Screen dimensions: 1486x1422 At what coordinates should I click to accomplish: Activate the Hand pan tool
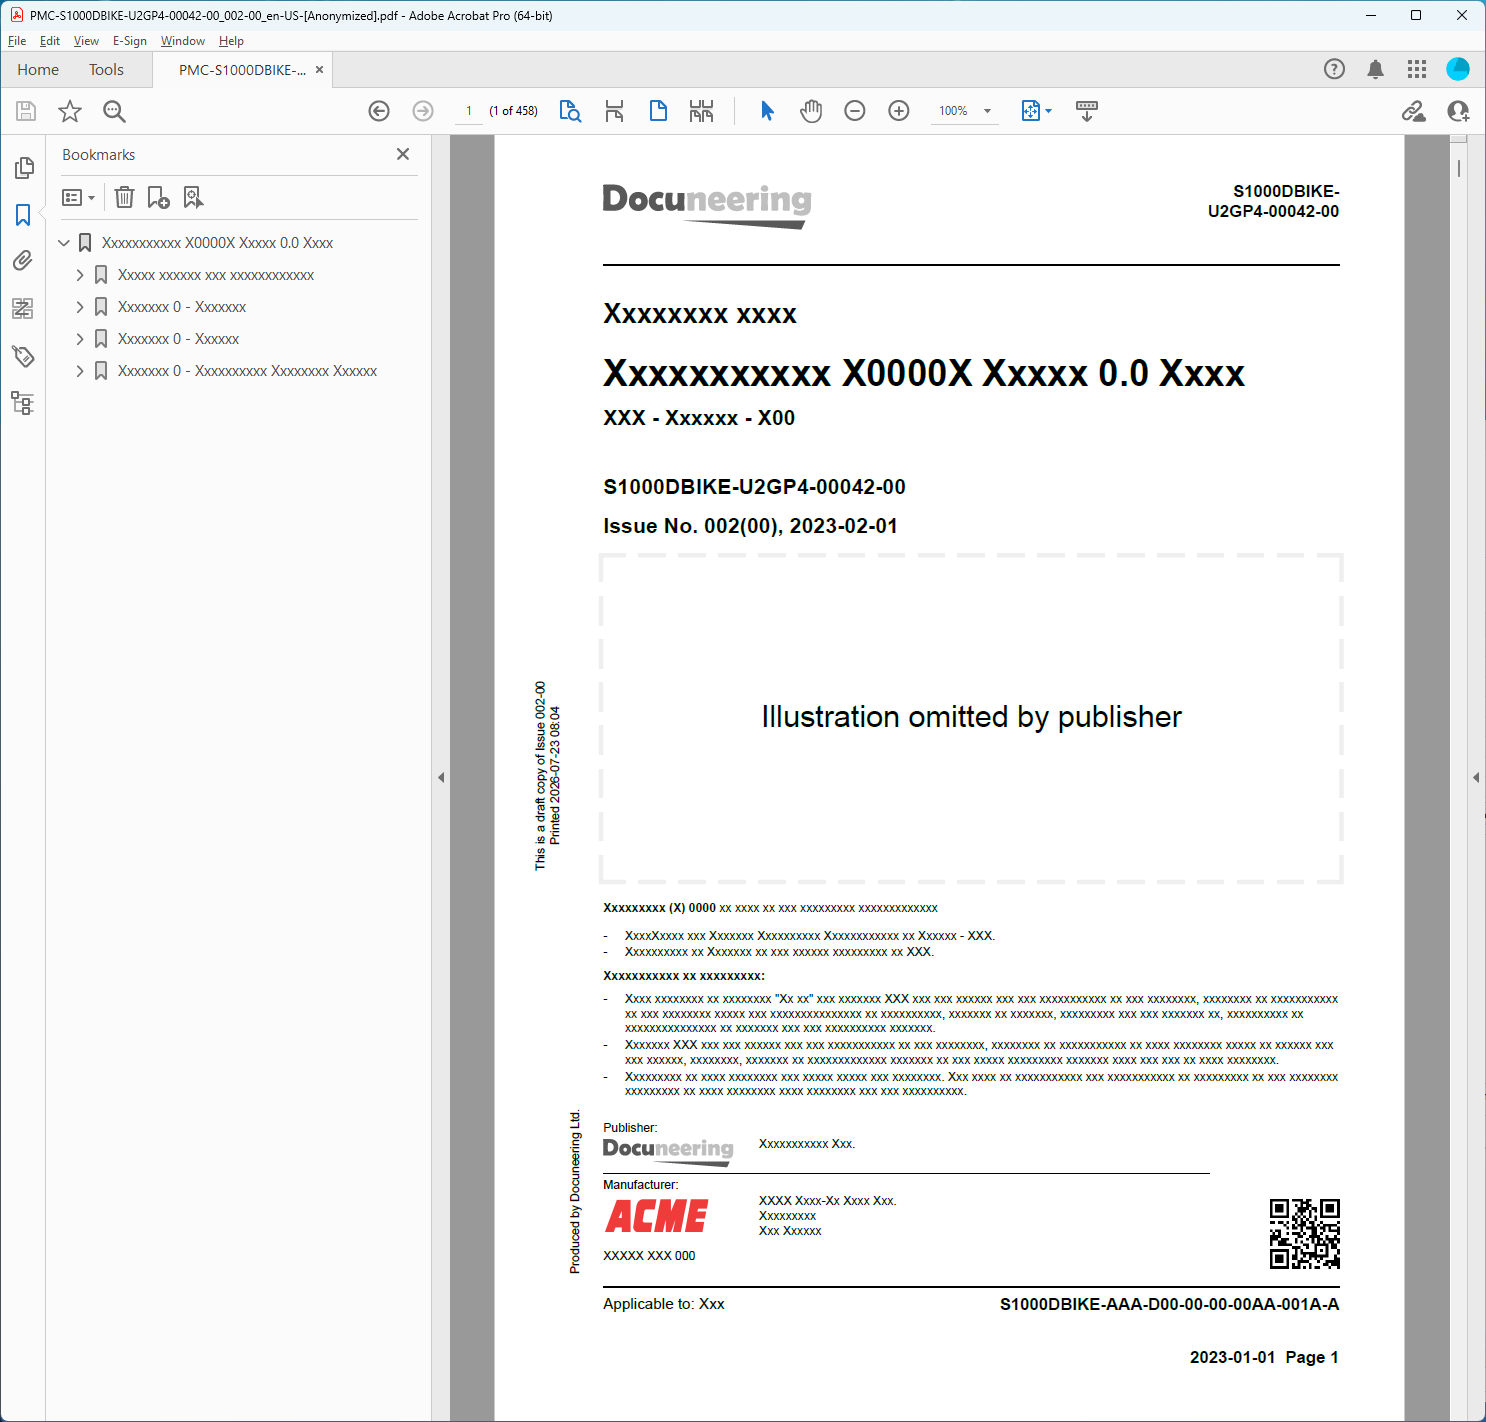click(811, 111)
